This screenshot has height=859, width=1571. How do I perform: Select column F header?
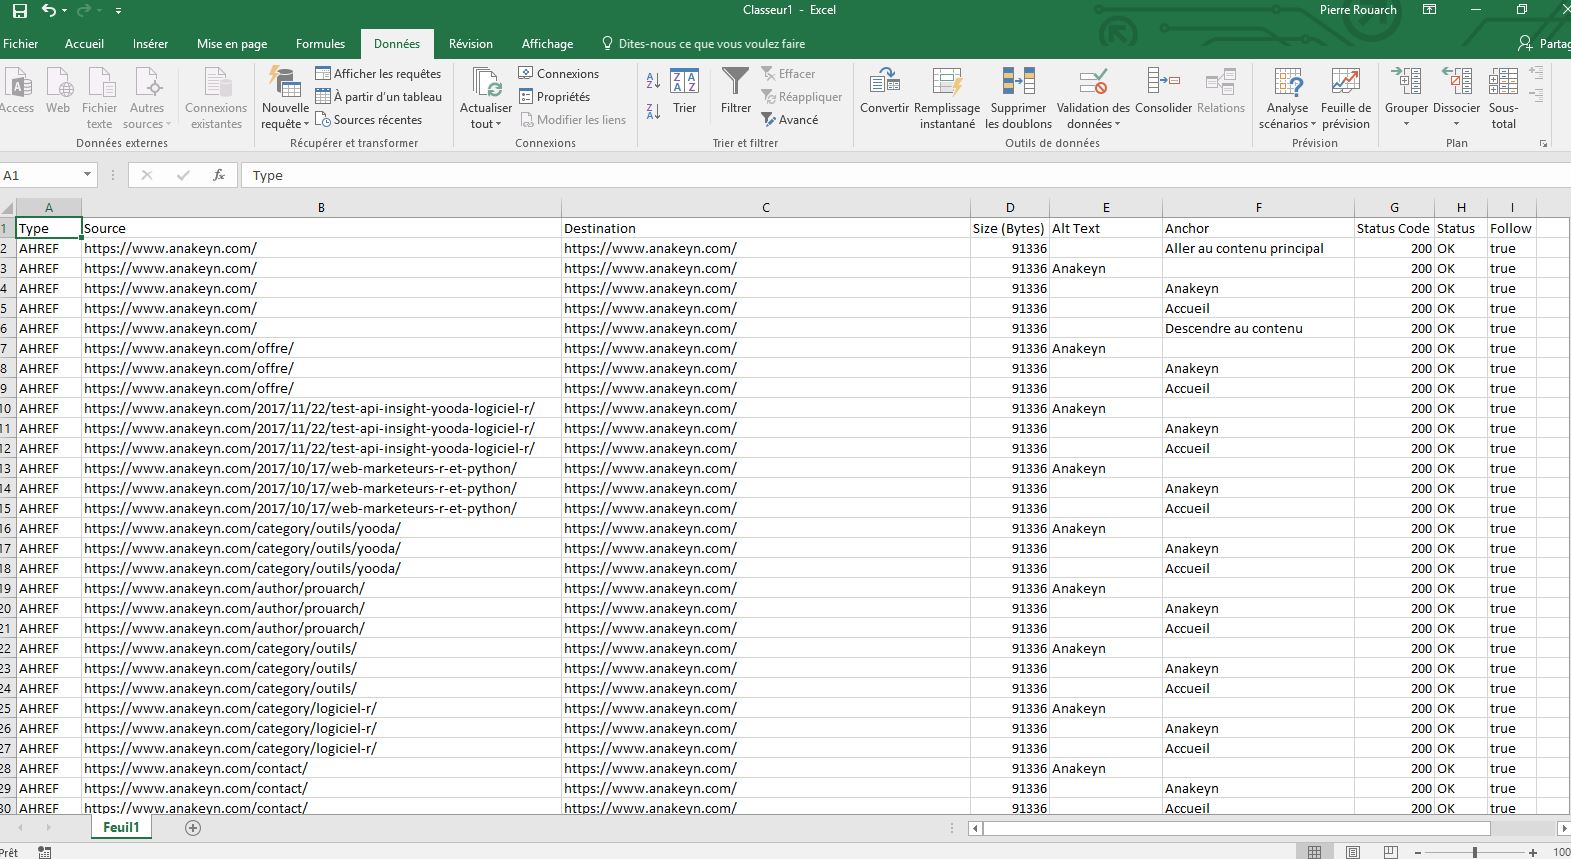pos(1258,208)
